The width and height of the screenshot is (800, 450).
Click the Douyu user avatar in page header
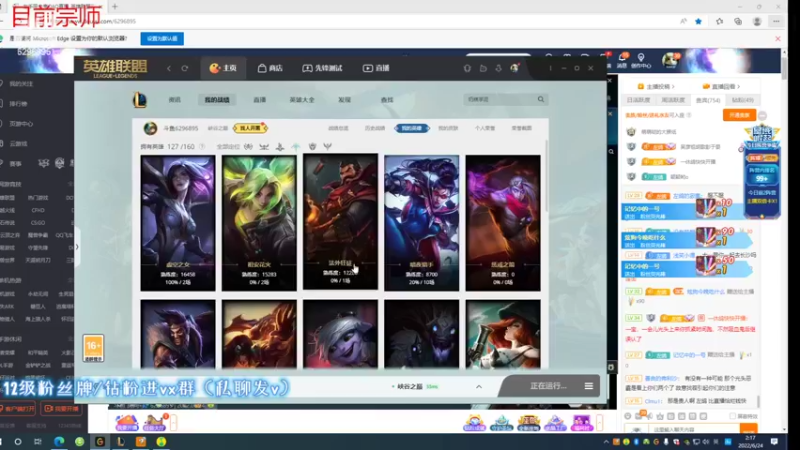(669, 60)
